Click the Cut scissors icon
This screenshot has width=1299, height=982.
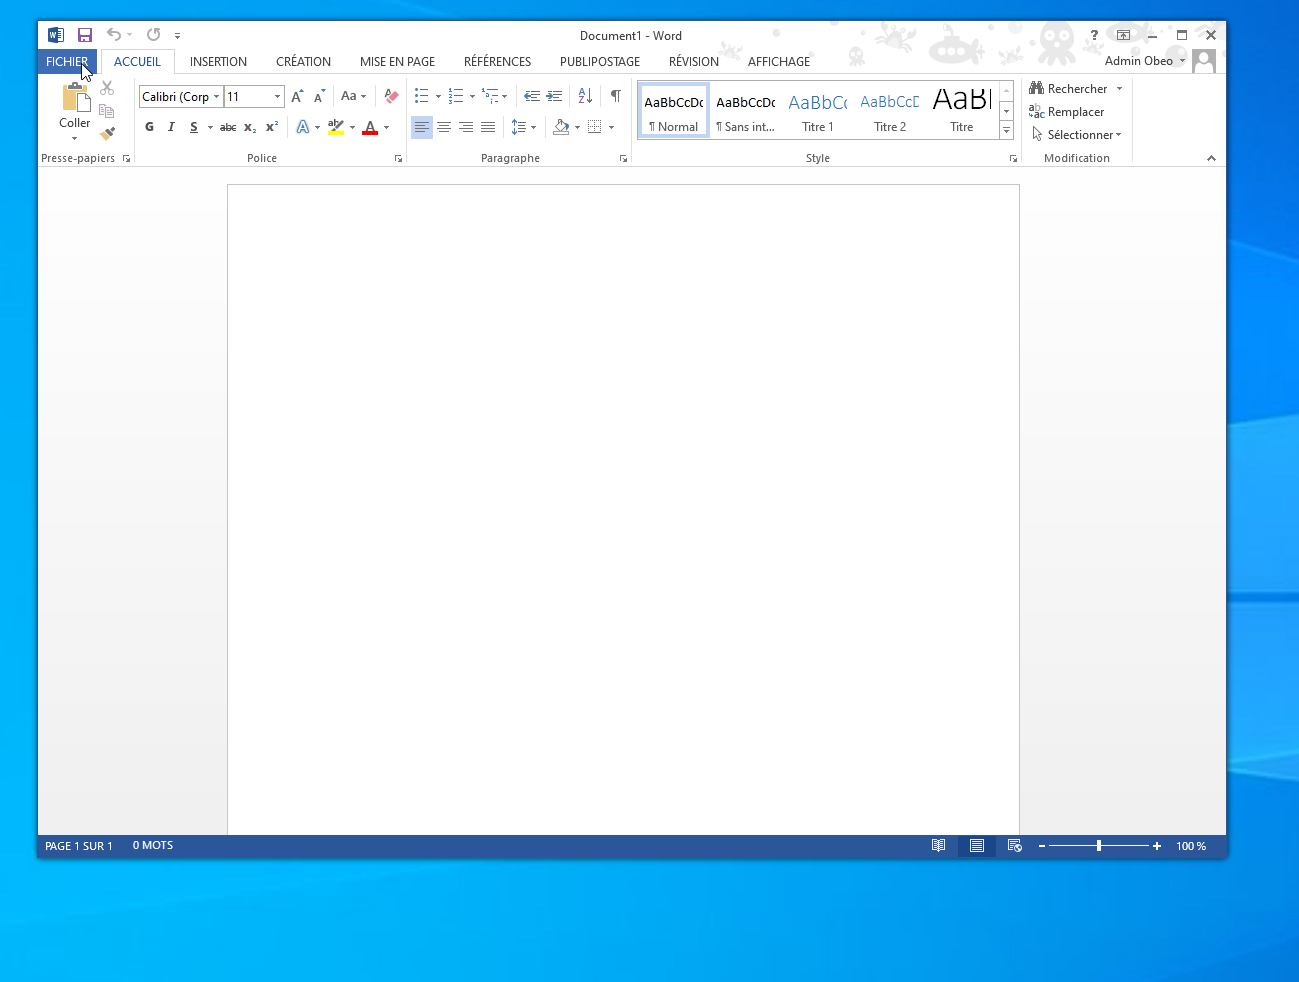coord(107,88)
